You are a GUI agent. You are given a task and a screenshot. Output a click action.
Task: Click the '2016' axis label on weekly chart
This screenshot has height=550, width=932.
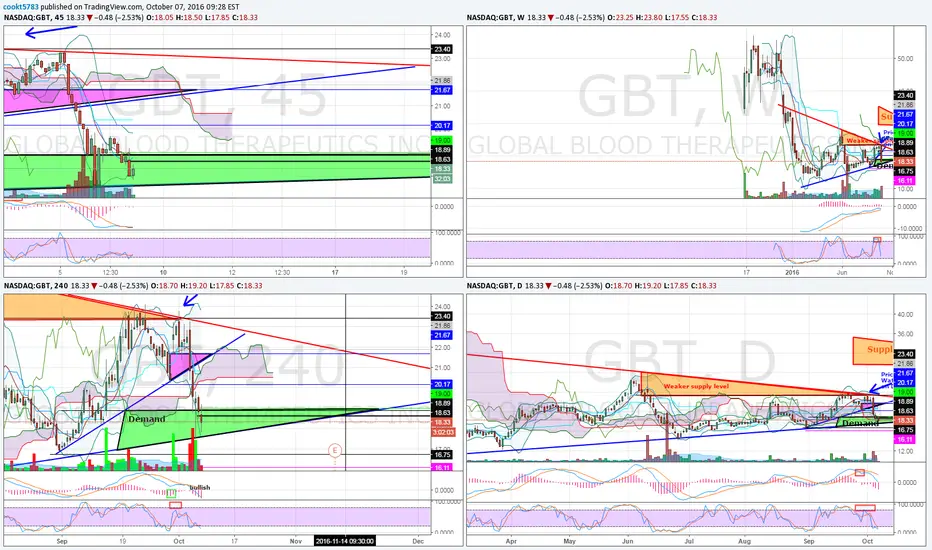tap(792, 272)
